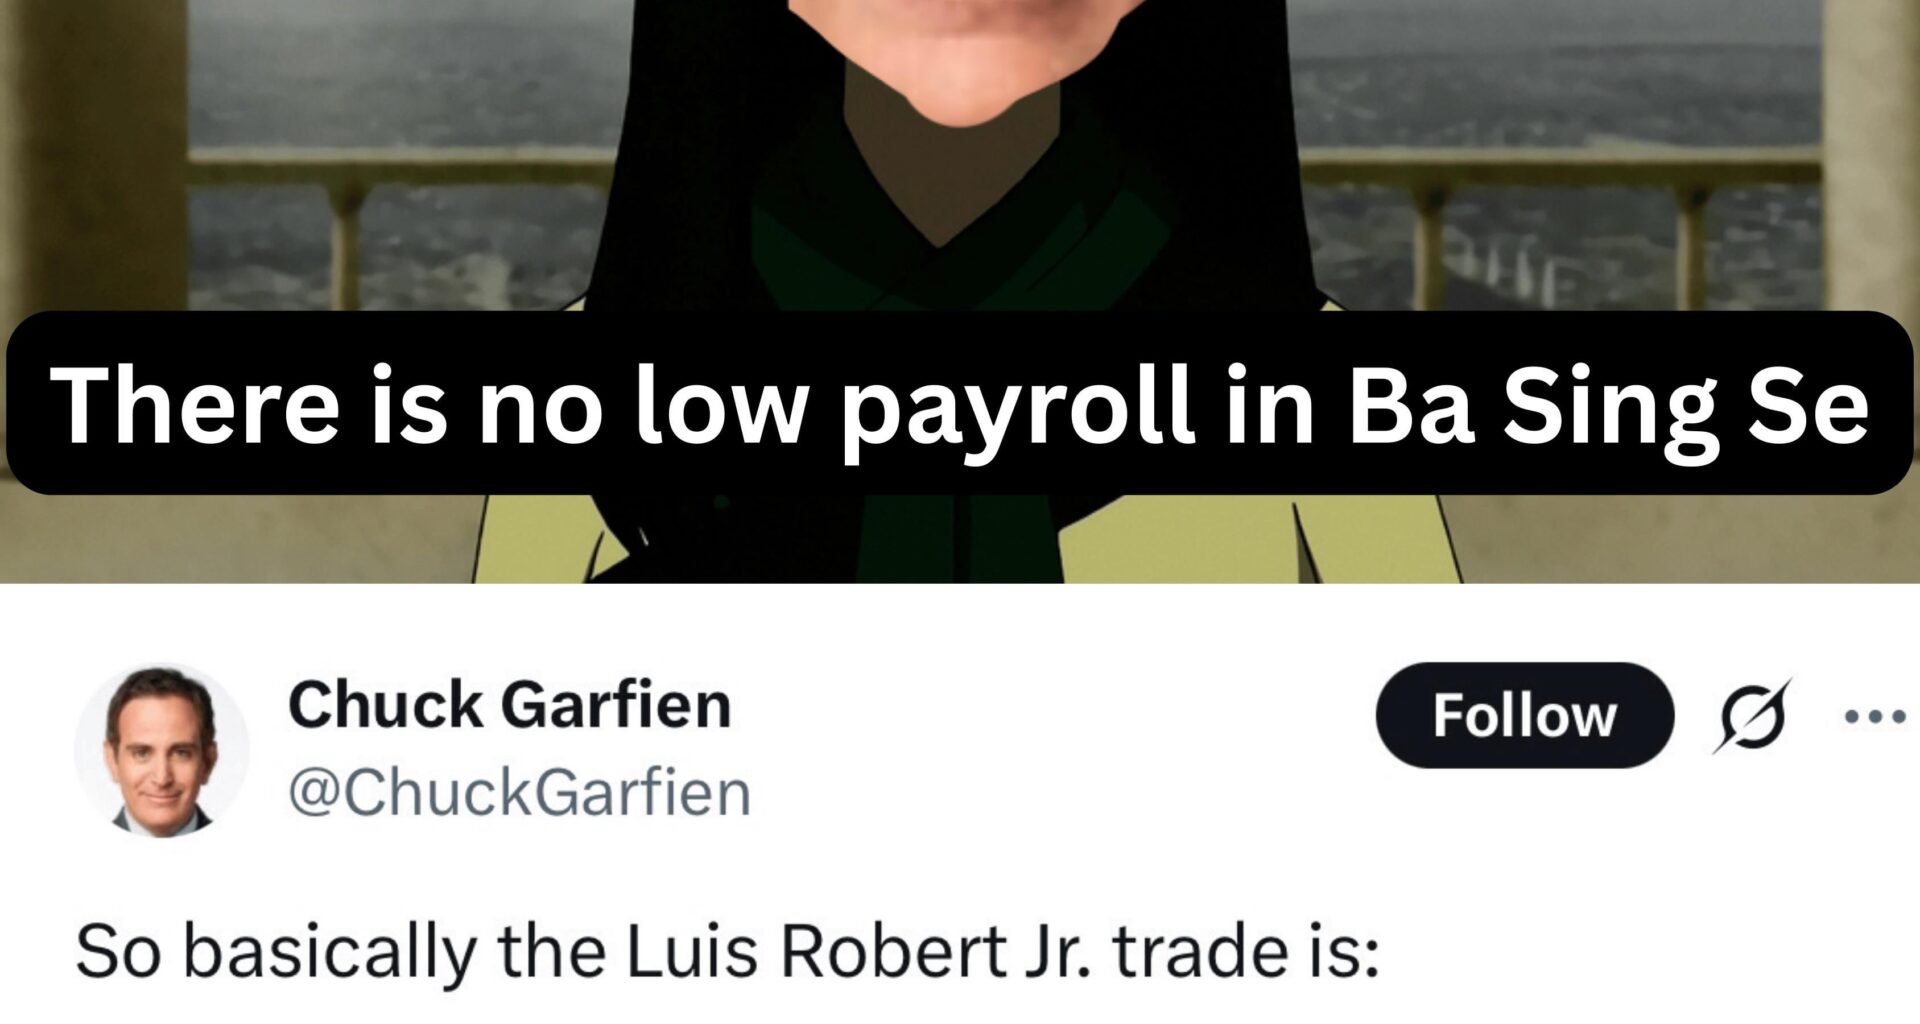Open the three-dot more options menu
1920x1024 pixels.
coord(1875,716)
